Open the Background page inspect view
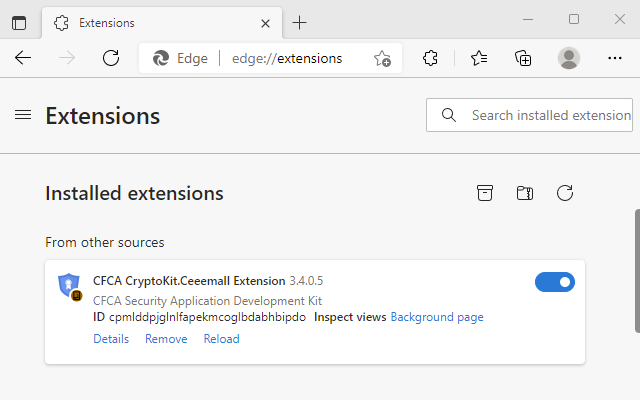This screenshot has width=640, height=400. click(437, 317)
